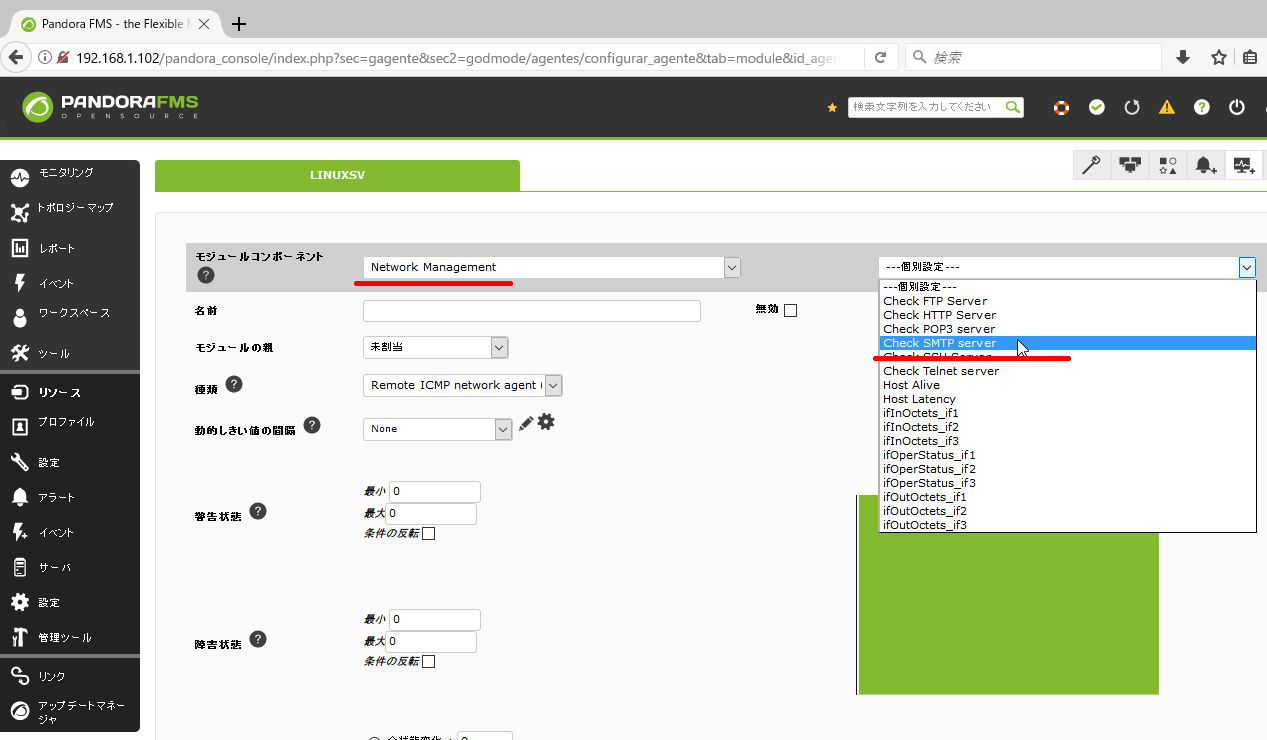Viewport: 1267px width, 740px height.
Task: Open the 種類 Remote ICMP network agent dropdown
Action: click(x=462, y=385)
